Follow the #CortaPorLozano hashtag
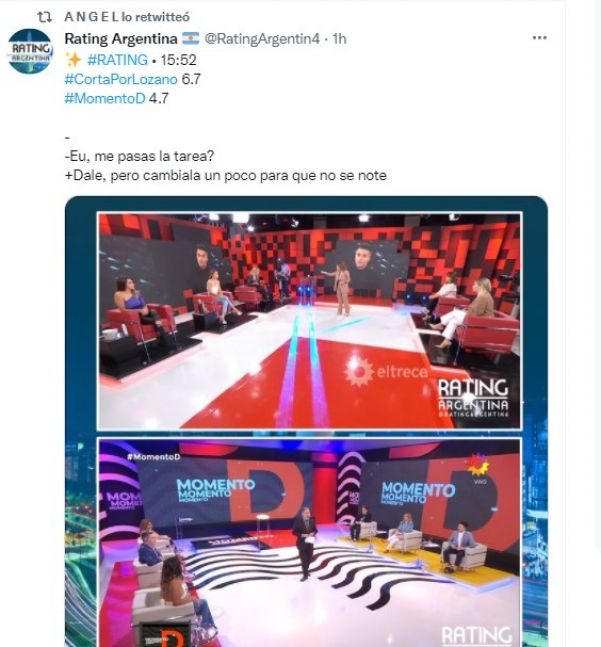The width and height of the screenshot is (601, 647). click(121, 79)
